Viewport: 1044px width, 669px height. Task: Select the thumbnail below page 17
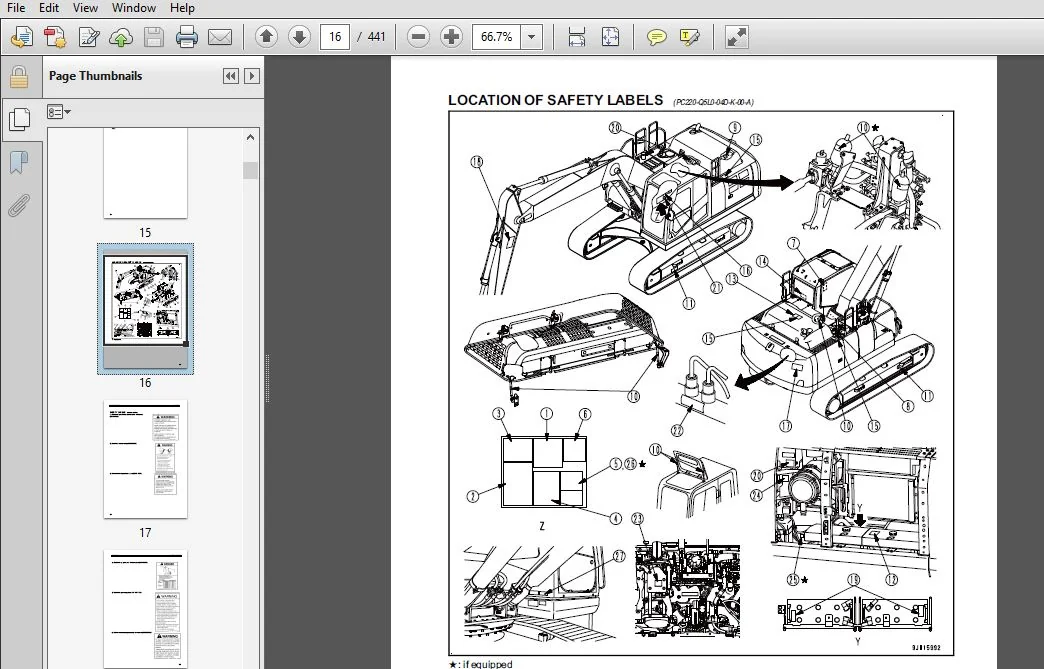click(x=145, y=608)
